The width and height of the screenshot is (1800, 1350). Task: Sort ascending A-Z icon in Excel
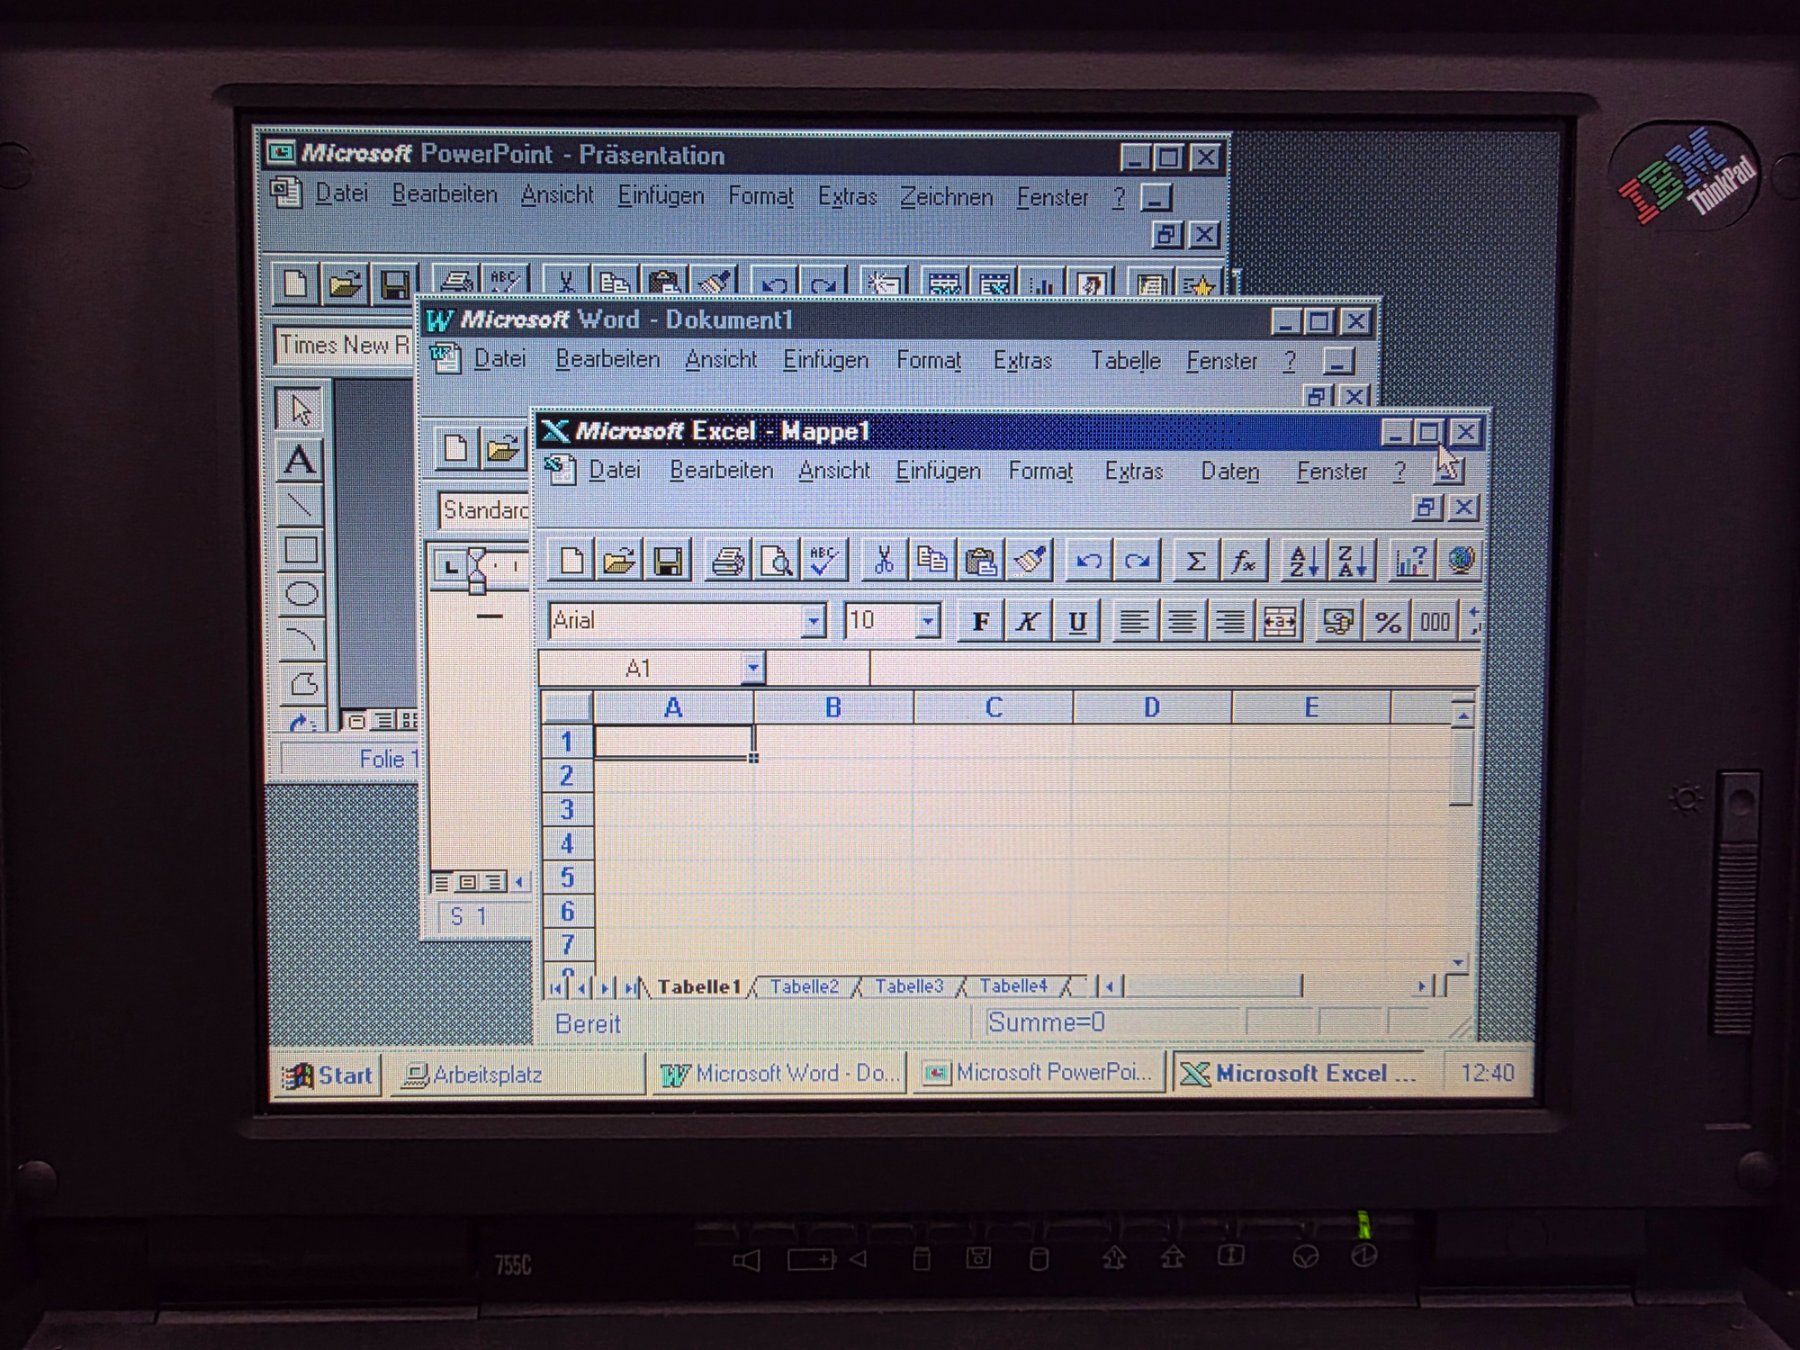(x=1303, y=561)
